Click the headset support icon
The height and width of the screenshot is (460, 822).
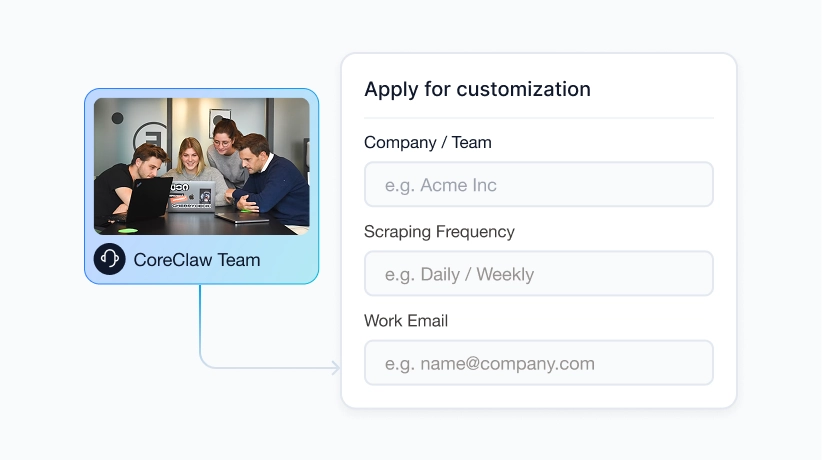[x=110, y=259]
